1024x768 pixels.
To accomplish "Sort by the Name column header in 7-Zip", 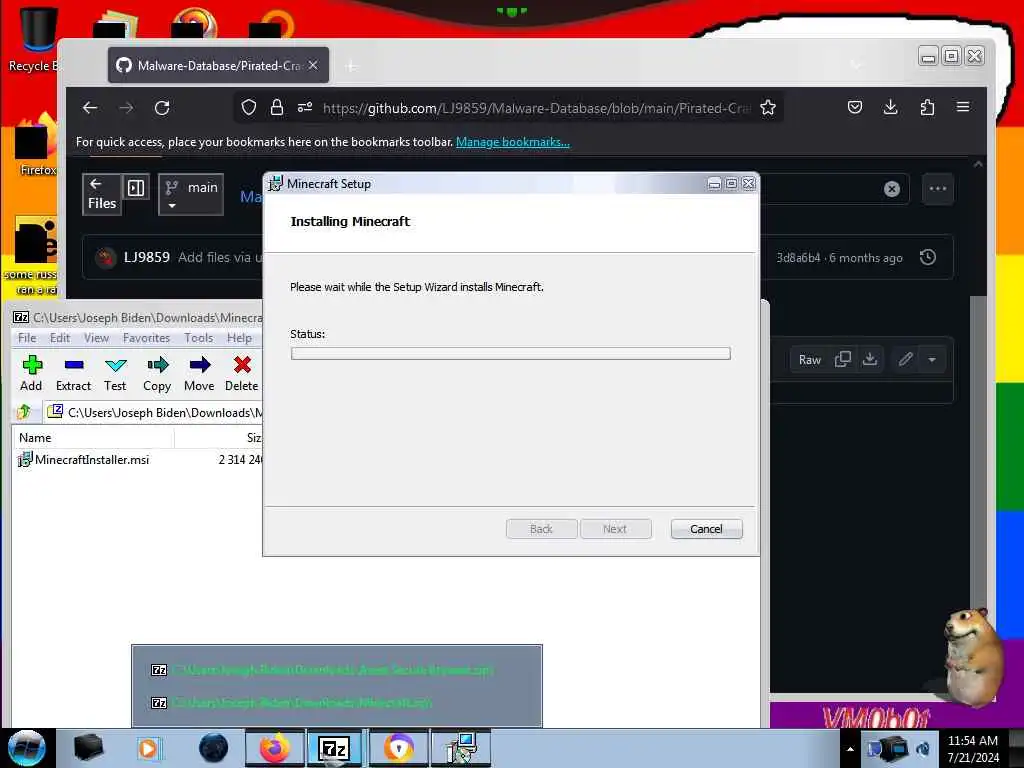I will pos(93,438).
